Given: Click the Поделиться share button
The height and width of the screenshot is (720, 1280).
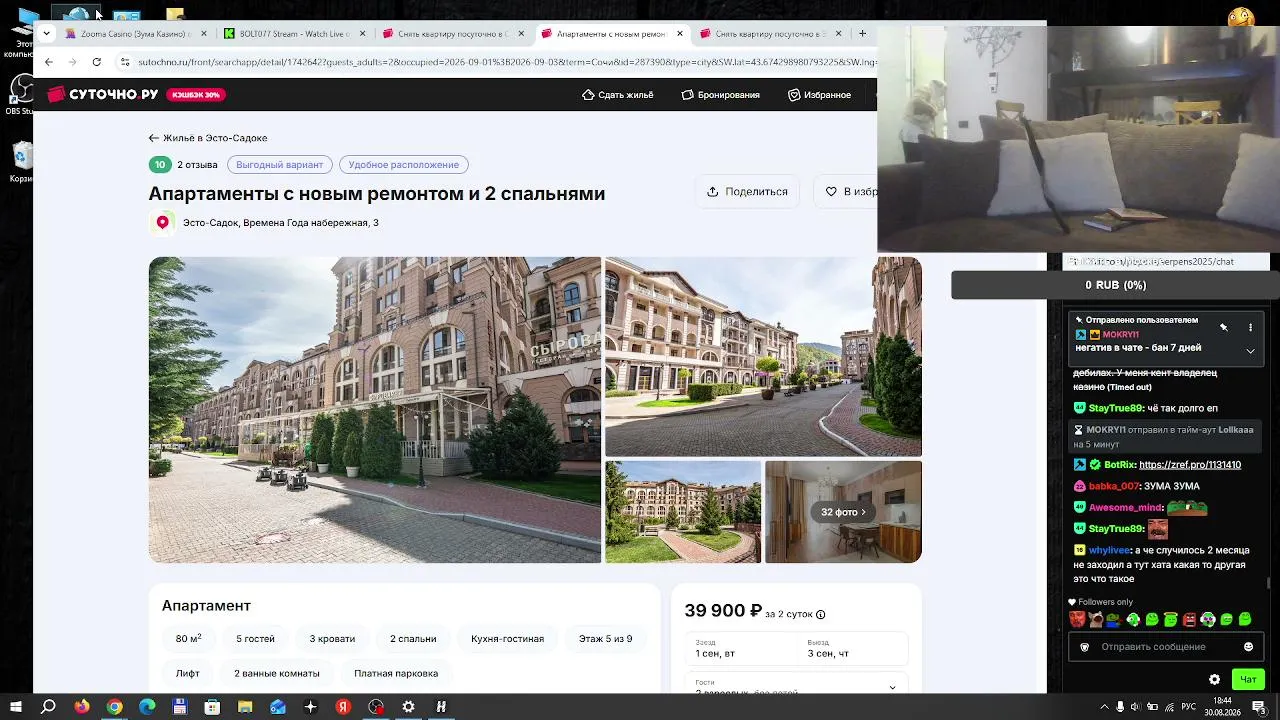Looking at the screenshot, I should tap(747, 192).
